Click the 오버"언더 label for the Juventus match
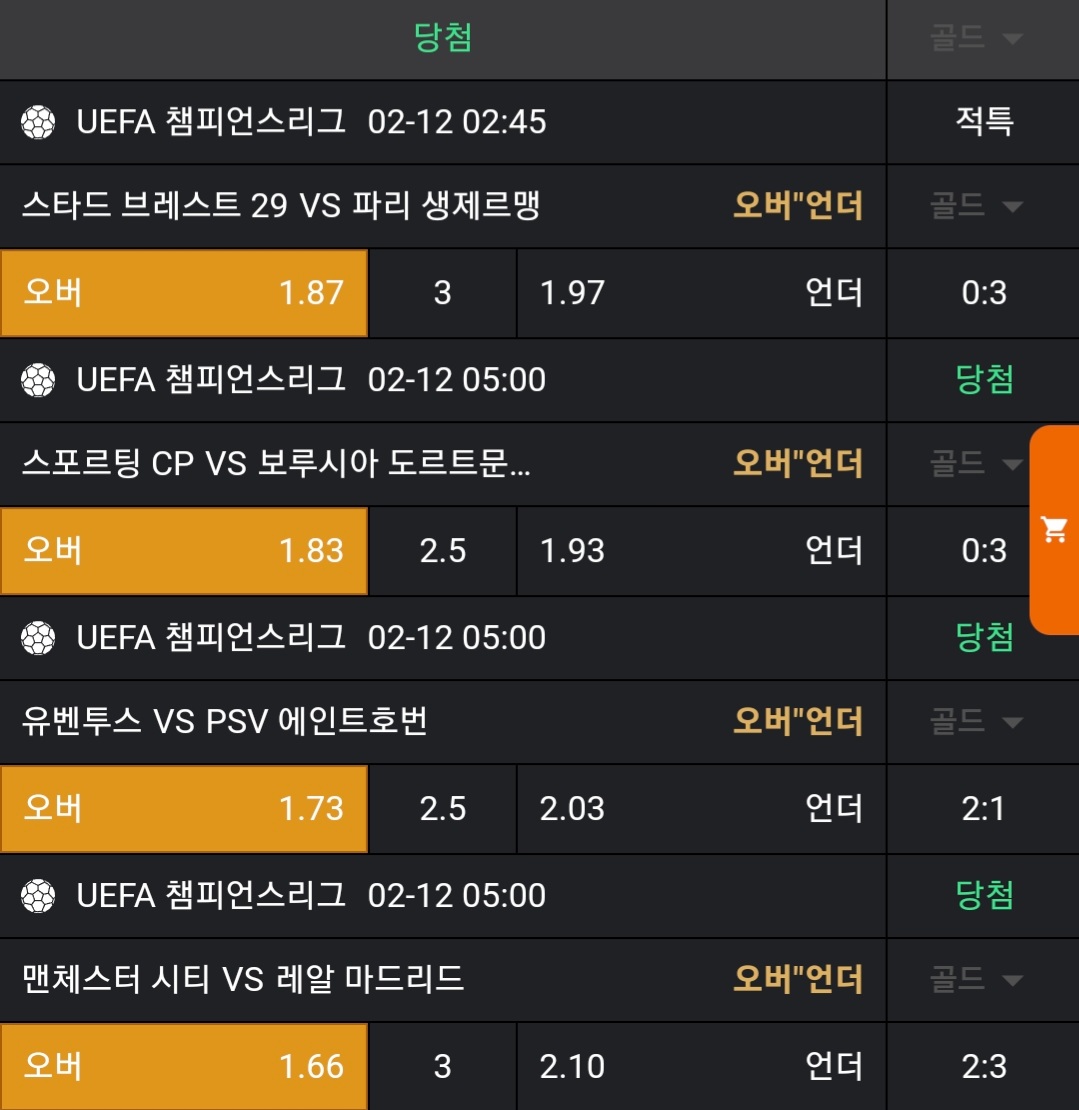Image resolution: width=1079 pixels, height=1110 pixels. (x=797, y=721)
